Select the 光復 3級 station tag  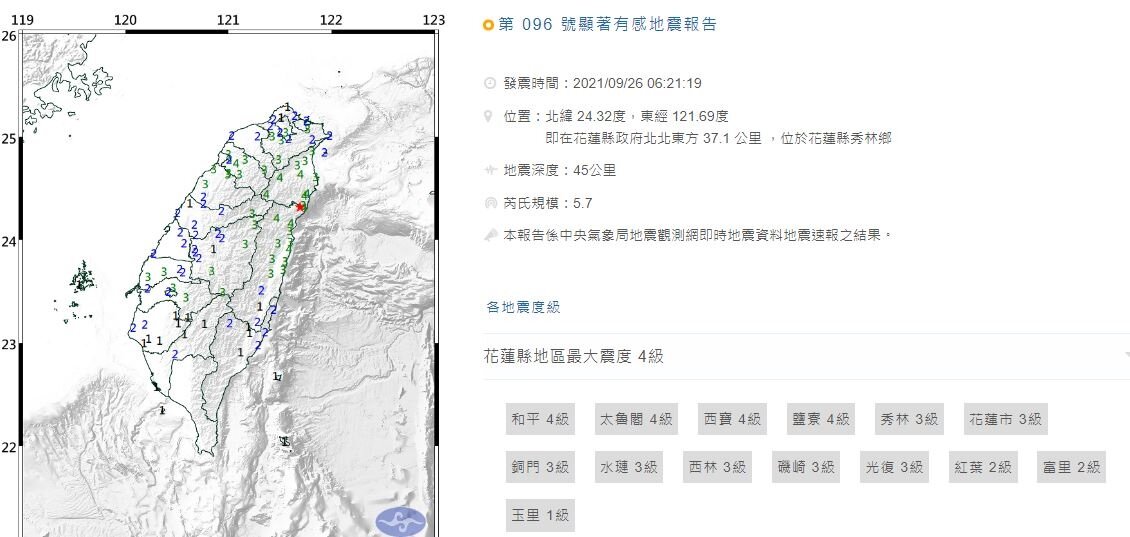click(x=894, y=467)
